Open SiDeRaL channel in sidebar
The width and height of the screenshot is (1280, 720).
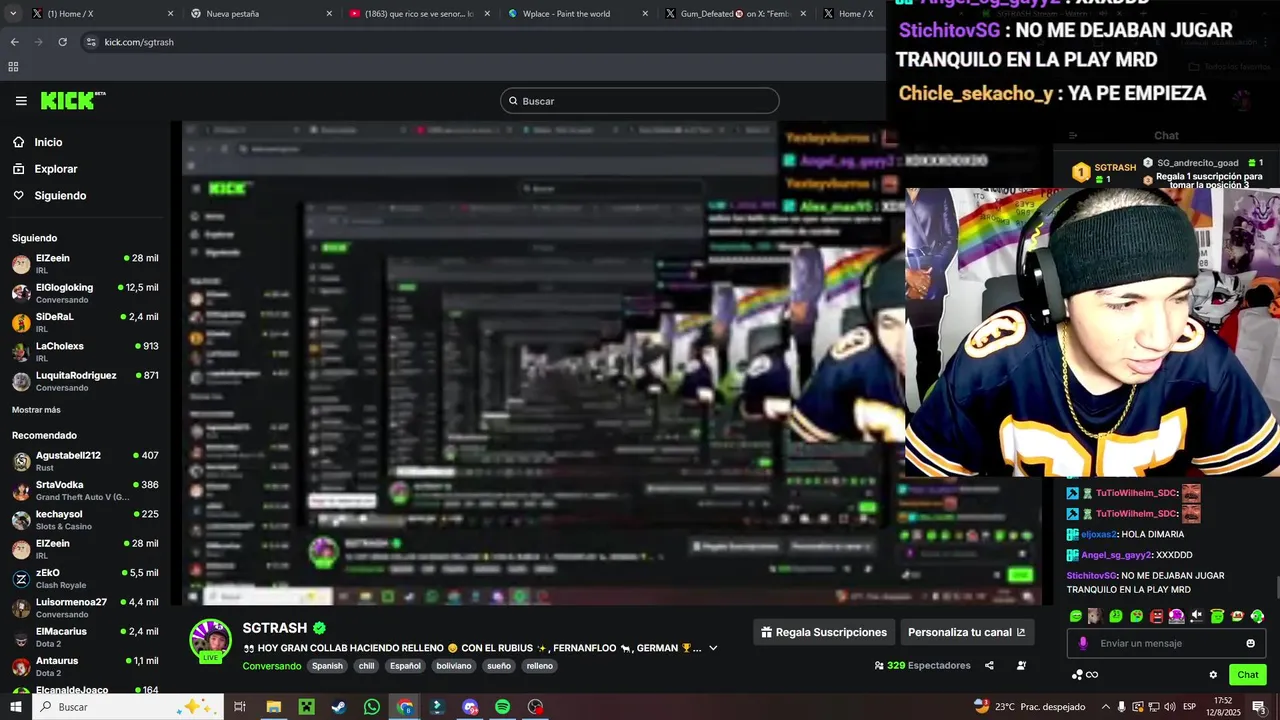coord(85,322)
